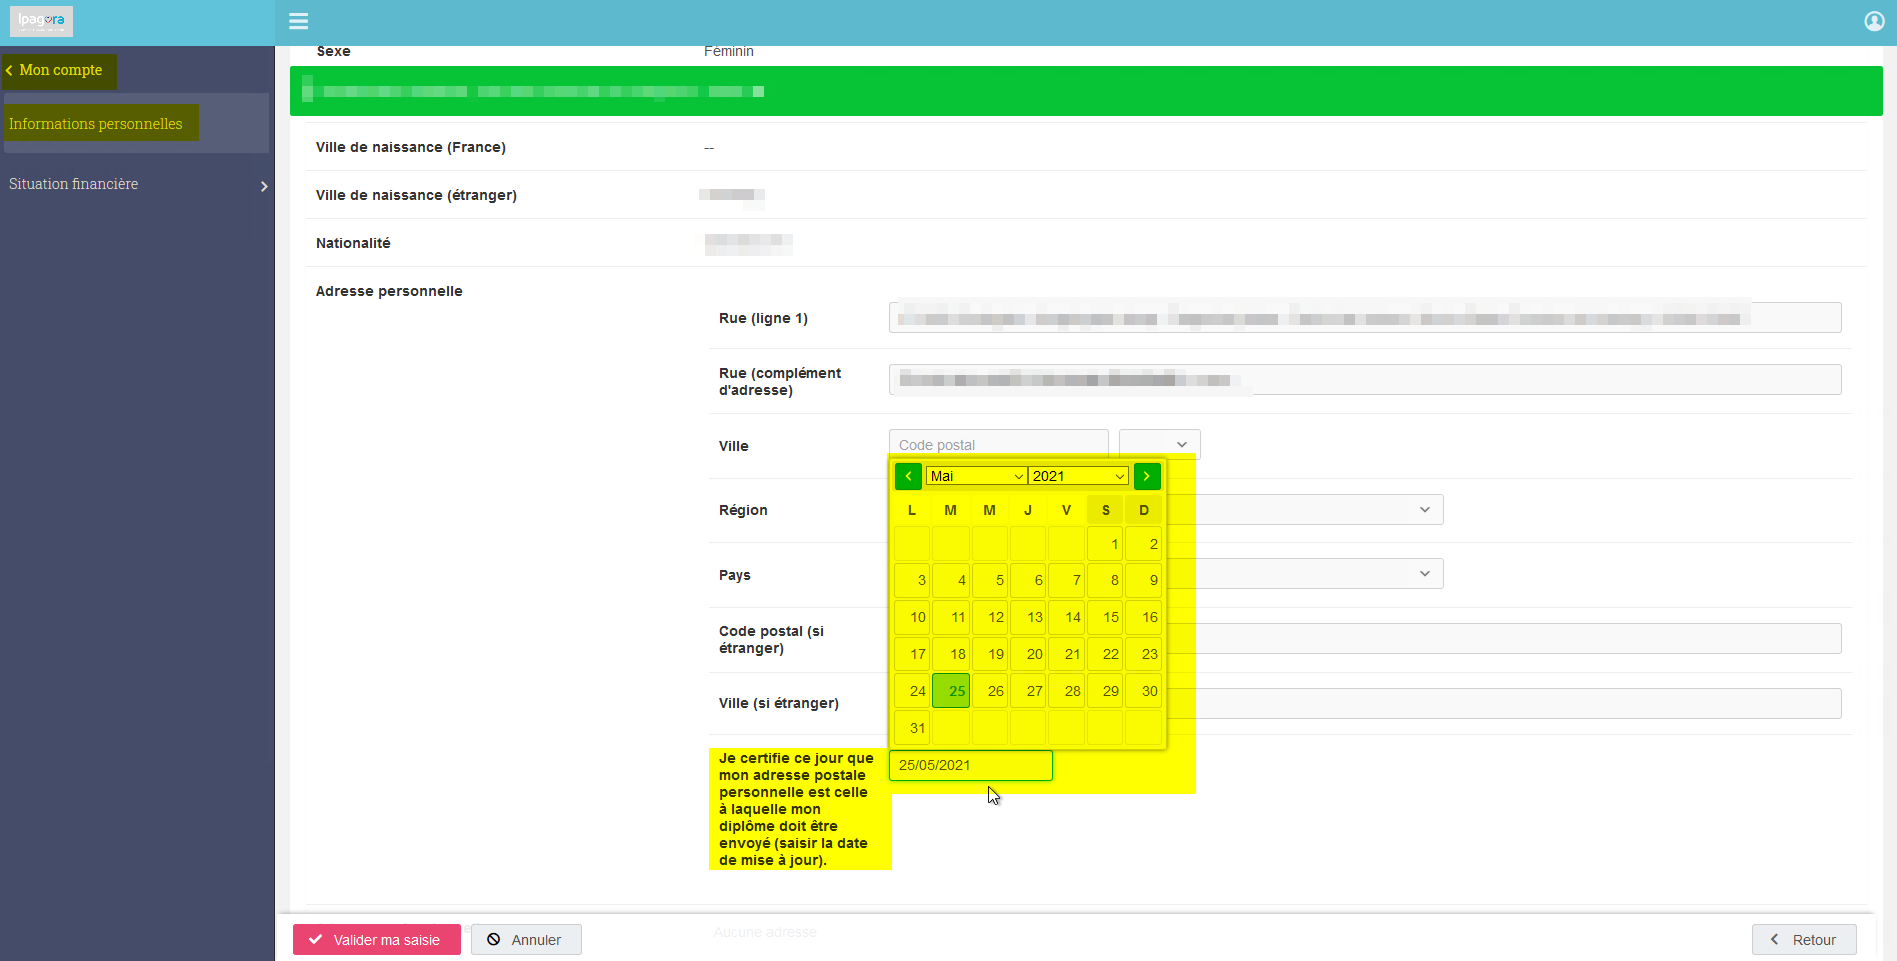Open the month dropdown showing Mai

976,476
